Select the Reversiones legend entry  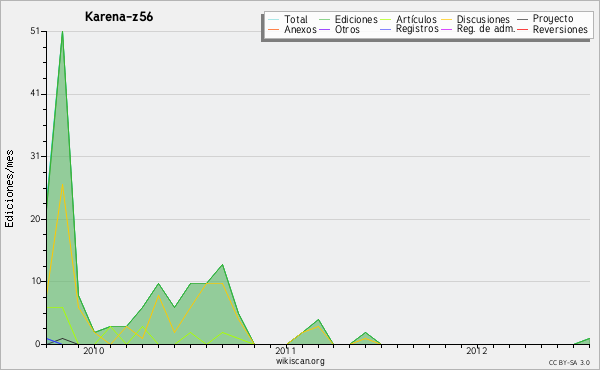coord(560,29)
